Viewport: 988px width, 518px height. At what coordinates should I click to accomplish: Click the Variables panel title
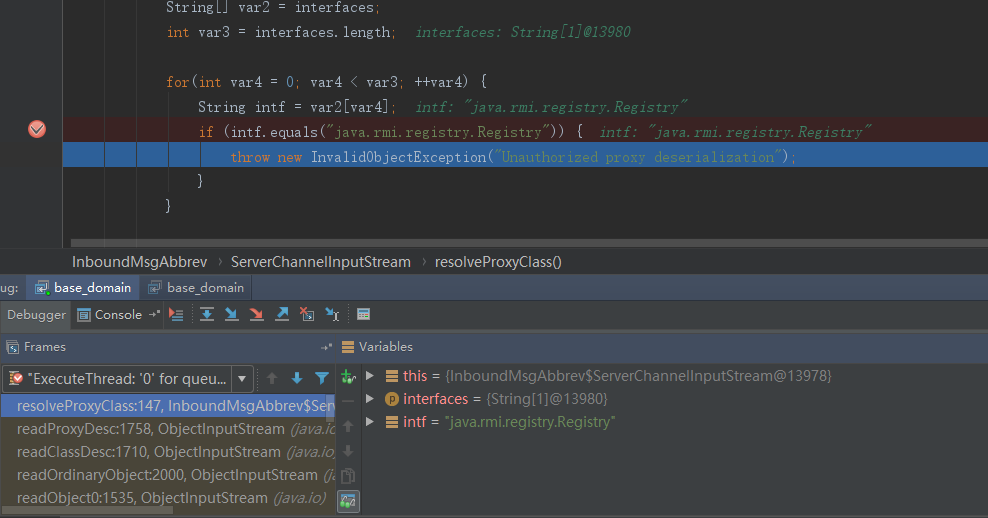coord(386,347)
